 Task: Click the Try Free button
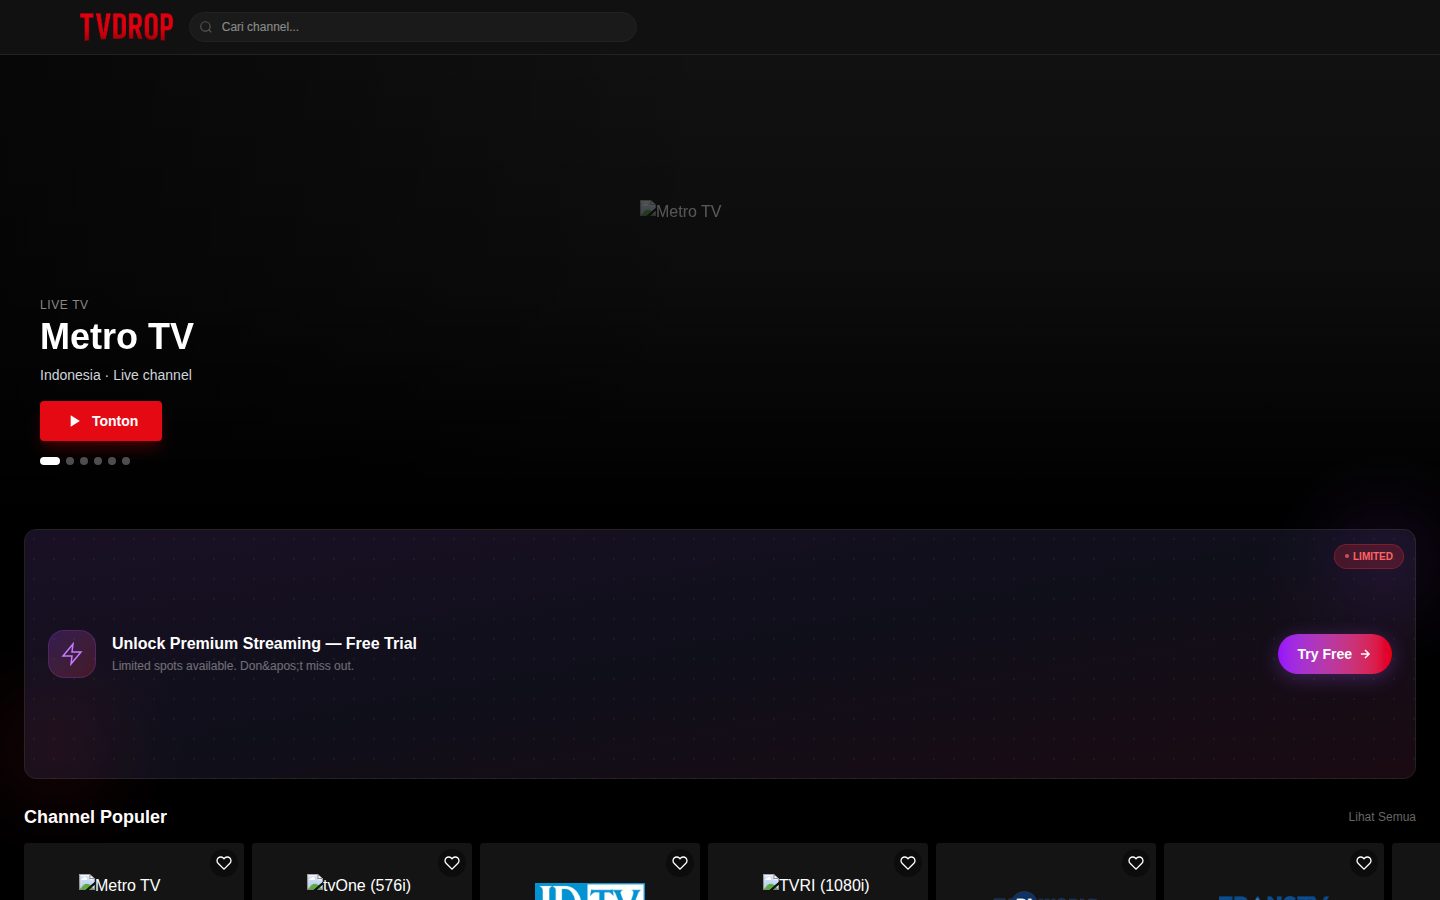tap(1334, 654)
